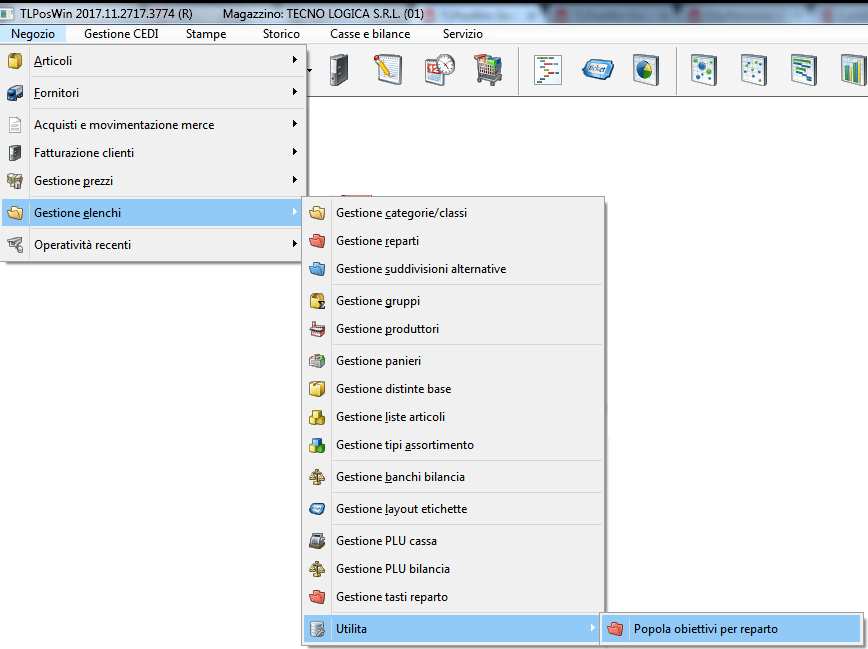This screenshot has width=868, height=649.
Task: Open the Casse e bilance menu
Action: click(370, 34)
